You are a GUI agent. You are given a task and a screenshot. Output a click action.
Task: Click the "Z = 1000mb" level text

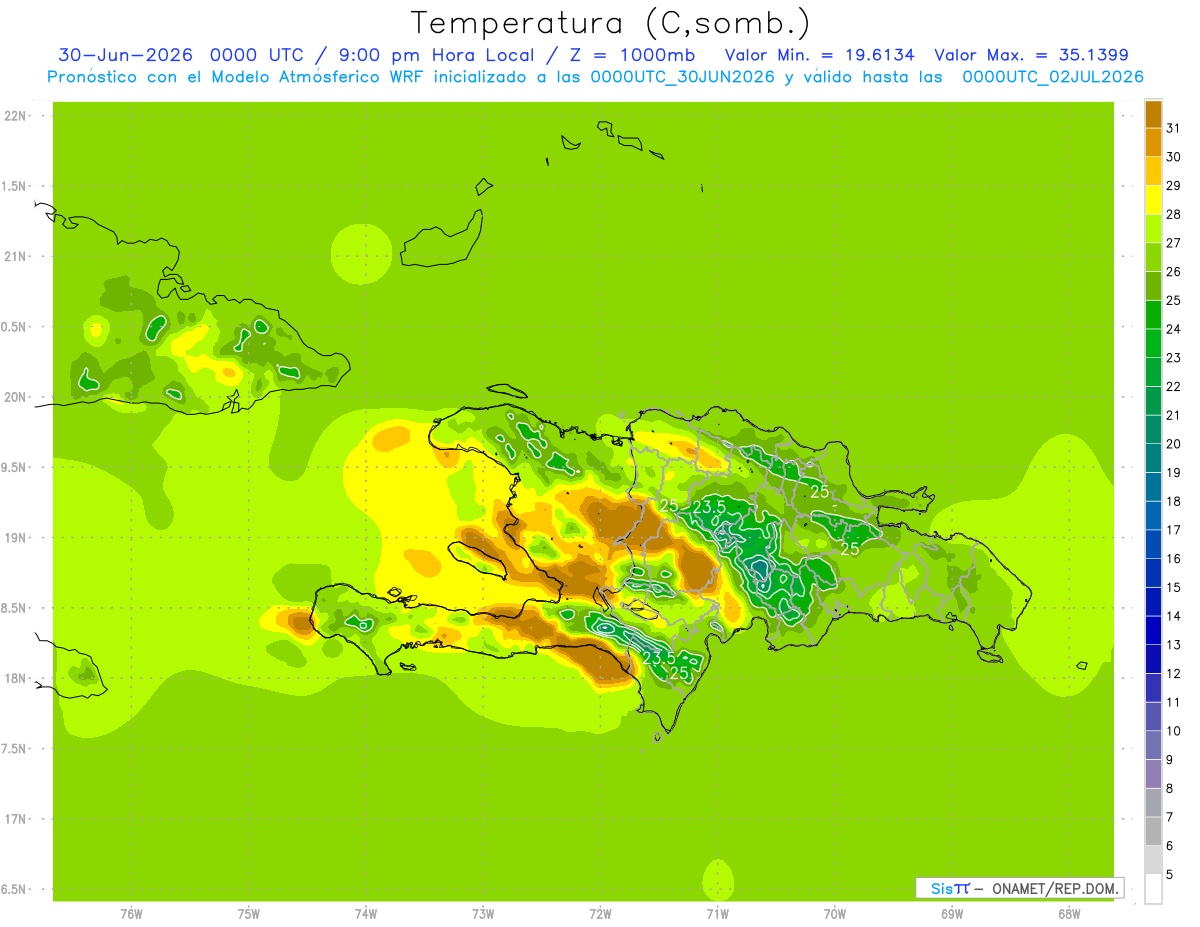coord(633,55)
